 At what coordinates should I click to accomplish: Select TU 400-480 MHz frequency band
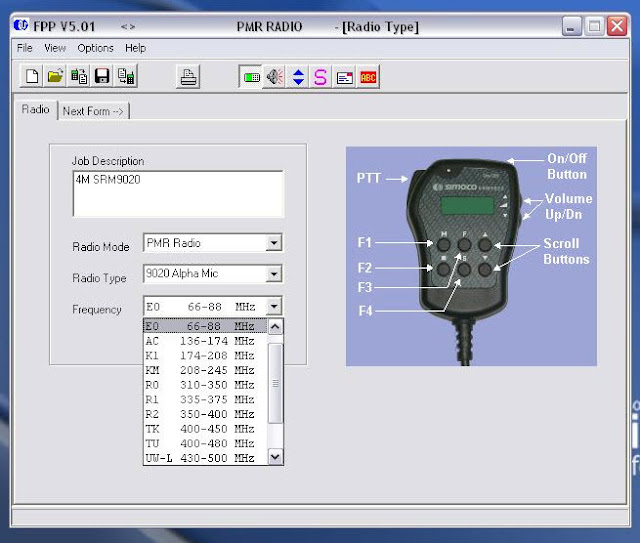pos(205,443)
